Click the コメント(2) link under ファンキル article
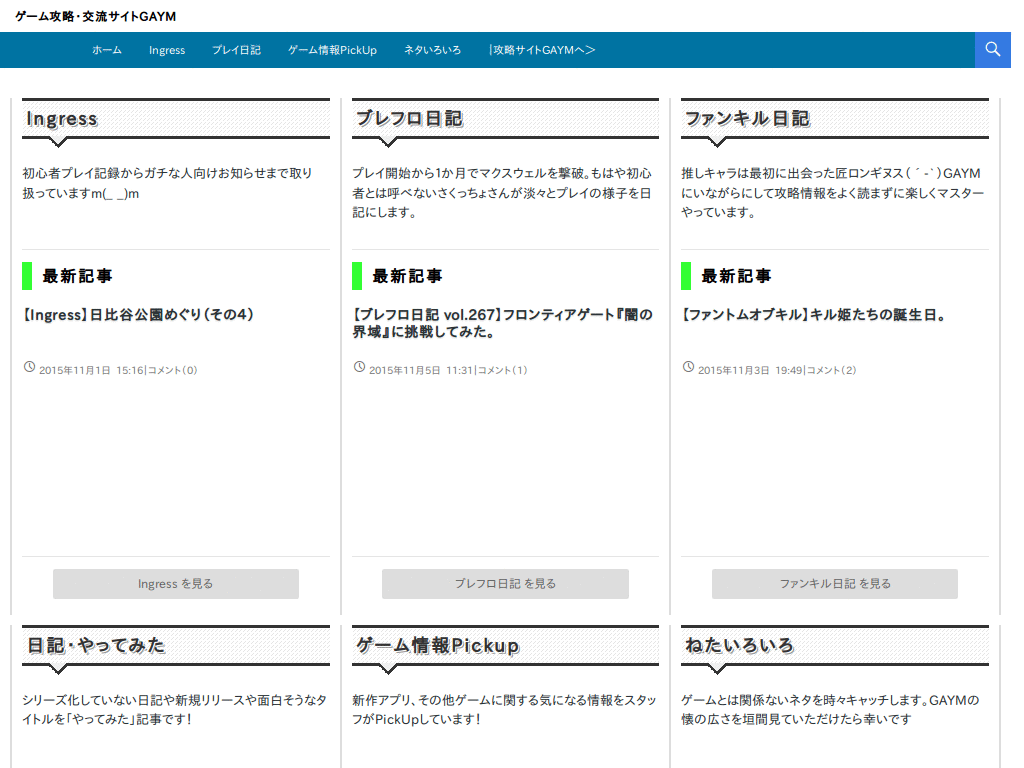Image resolution: width=1024 pixels, height=768 pixels. coord(832,370)
